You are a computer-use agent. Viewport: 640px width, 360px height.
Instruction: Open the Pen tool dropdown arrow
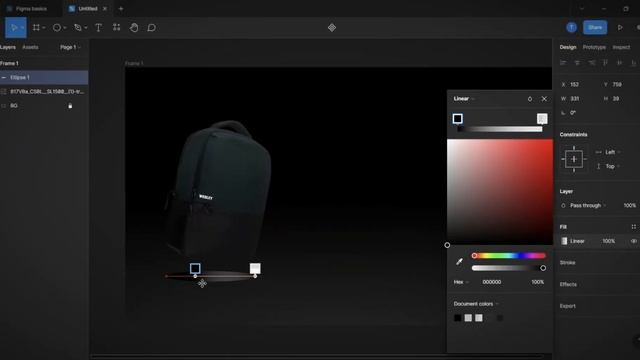pyautogui.click(x=85, y=28)
